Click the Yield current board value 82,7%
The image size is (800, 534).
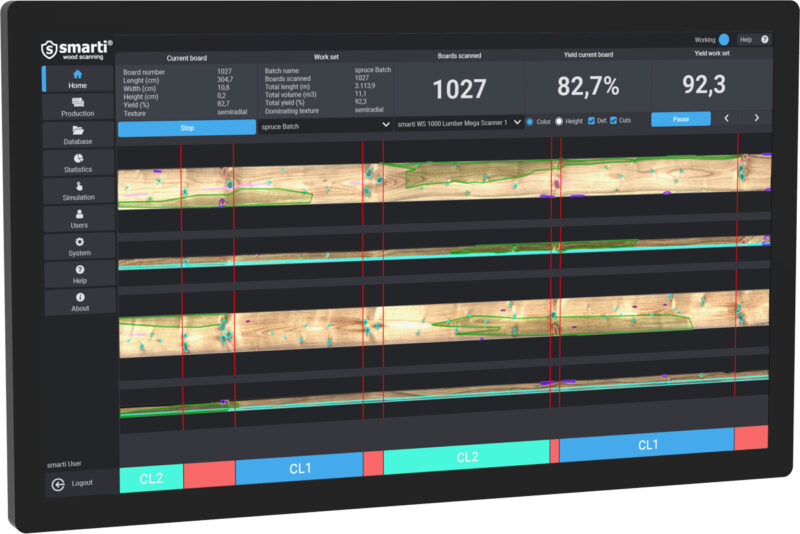588,86
